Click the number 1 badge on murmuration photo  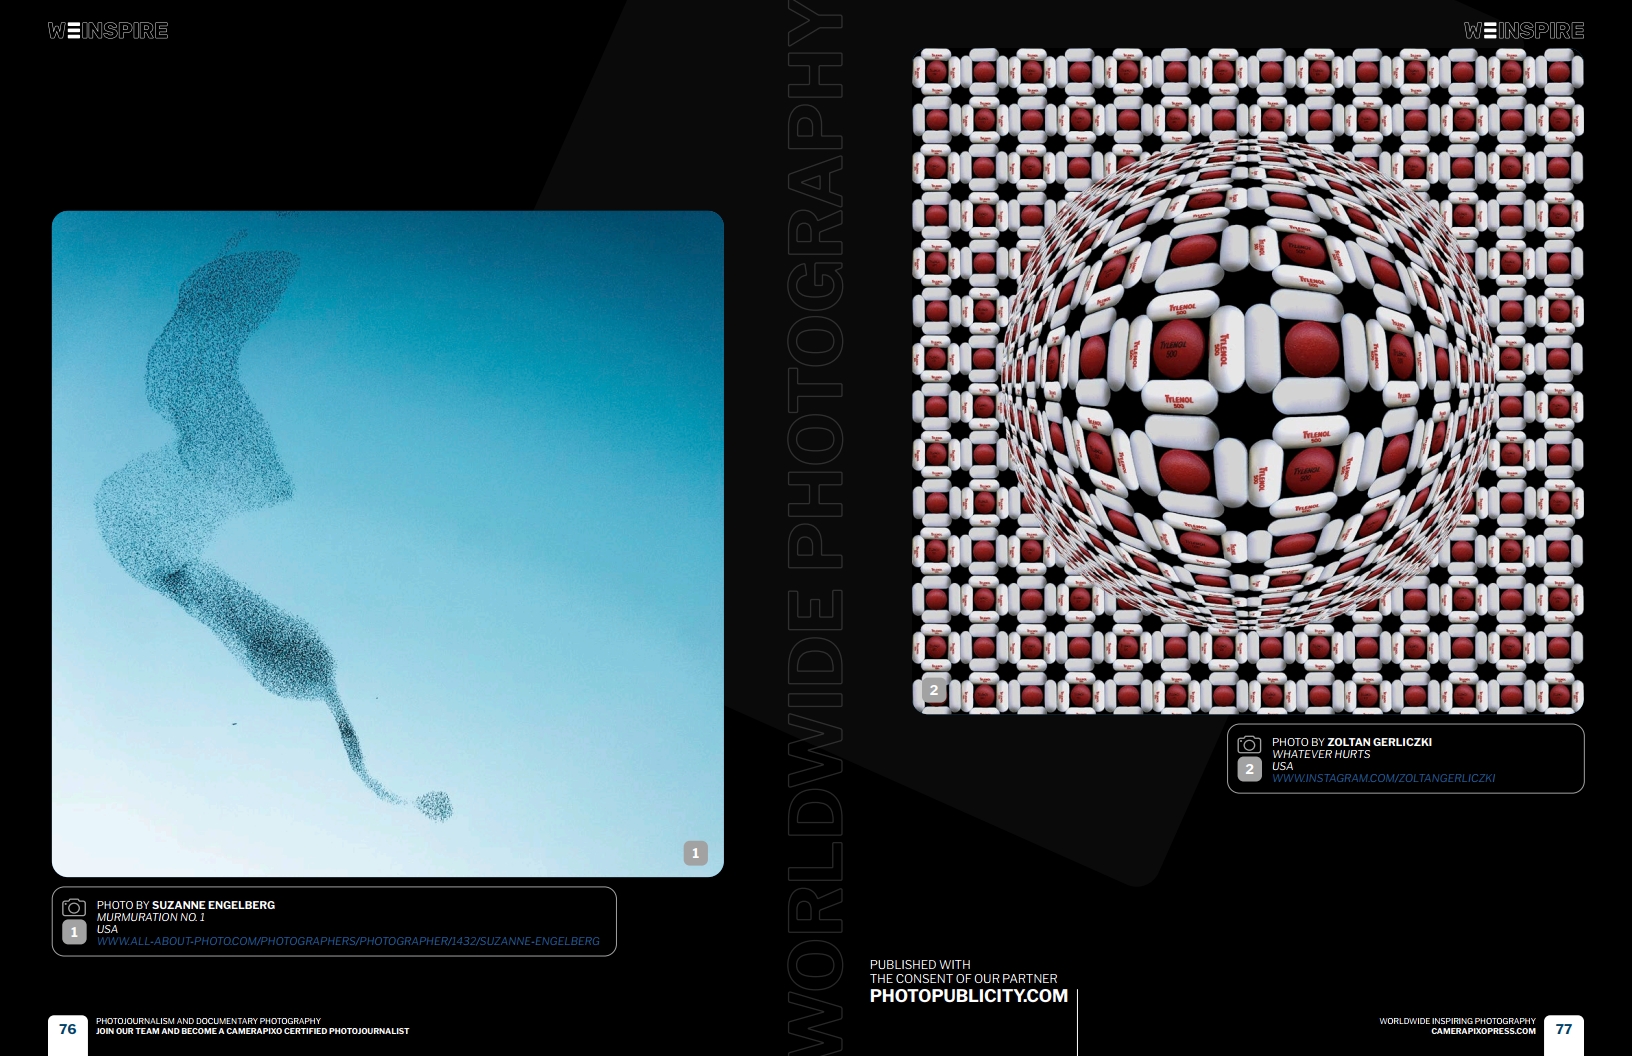(x=696, y=853)
